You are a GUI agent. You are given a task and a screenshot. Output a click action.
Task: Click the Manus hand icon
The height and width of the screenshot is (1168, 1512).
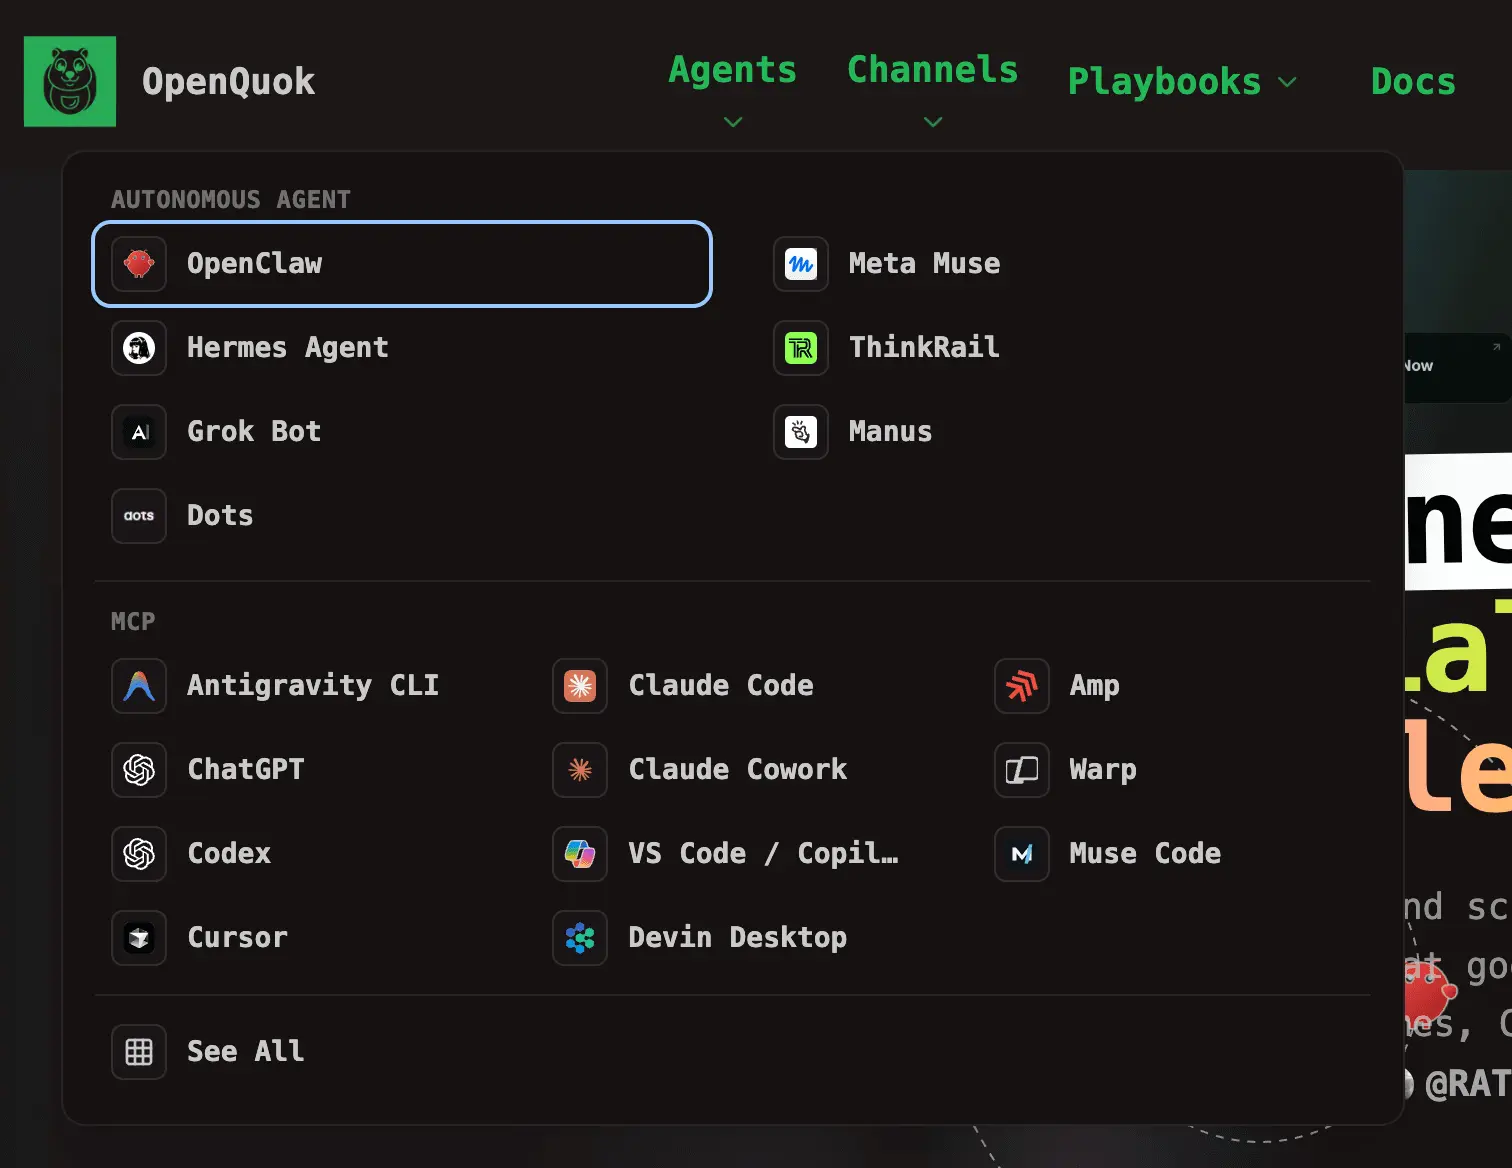pyautogui.click(x=801, y=432)
